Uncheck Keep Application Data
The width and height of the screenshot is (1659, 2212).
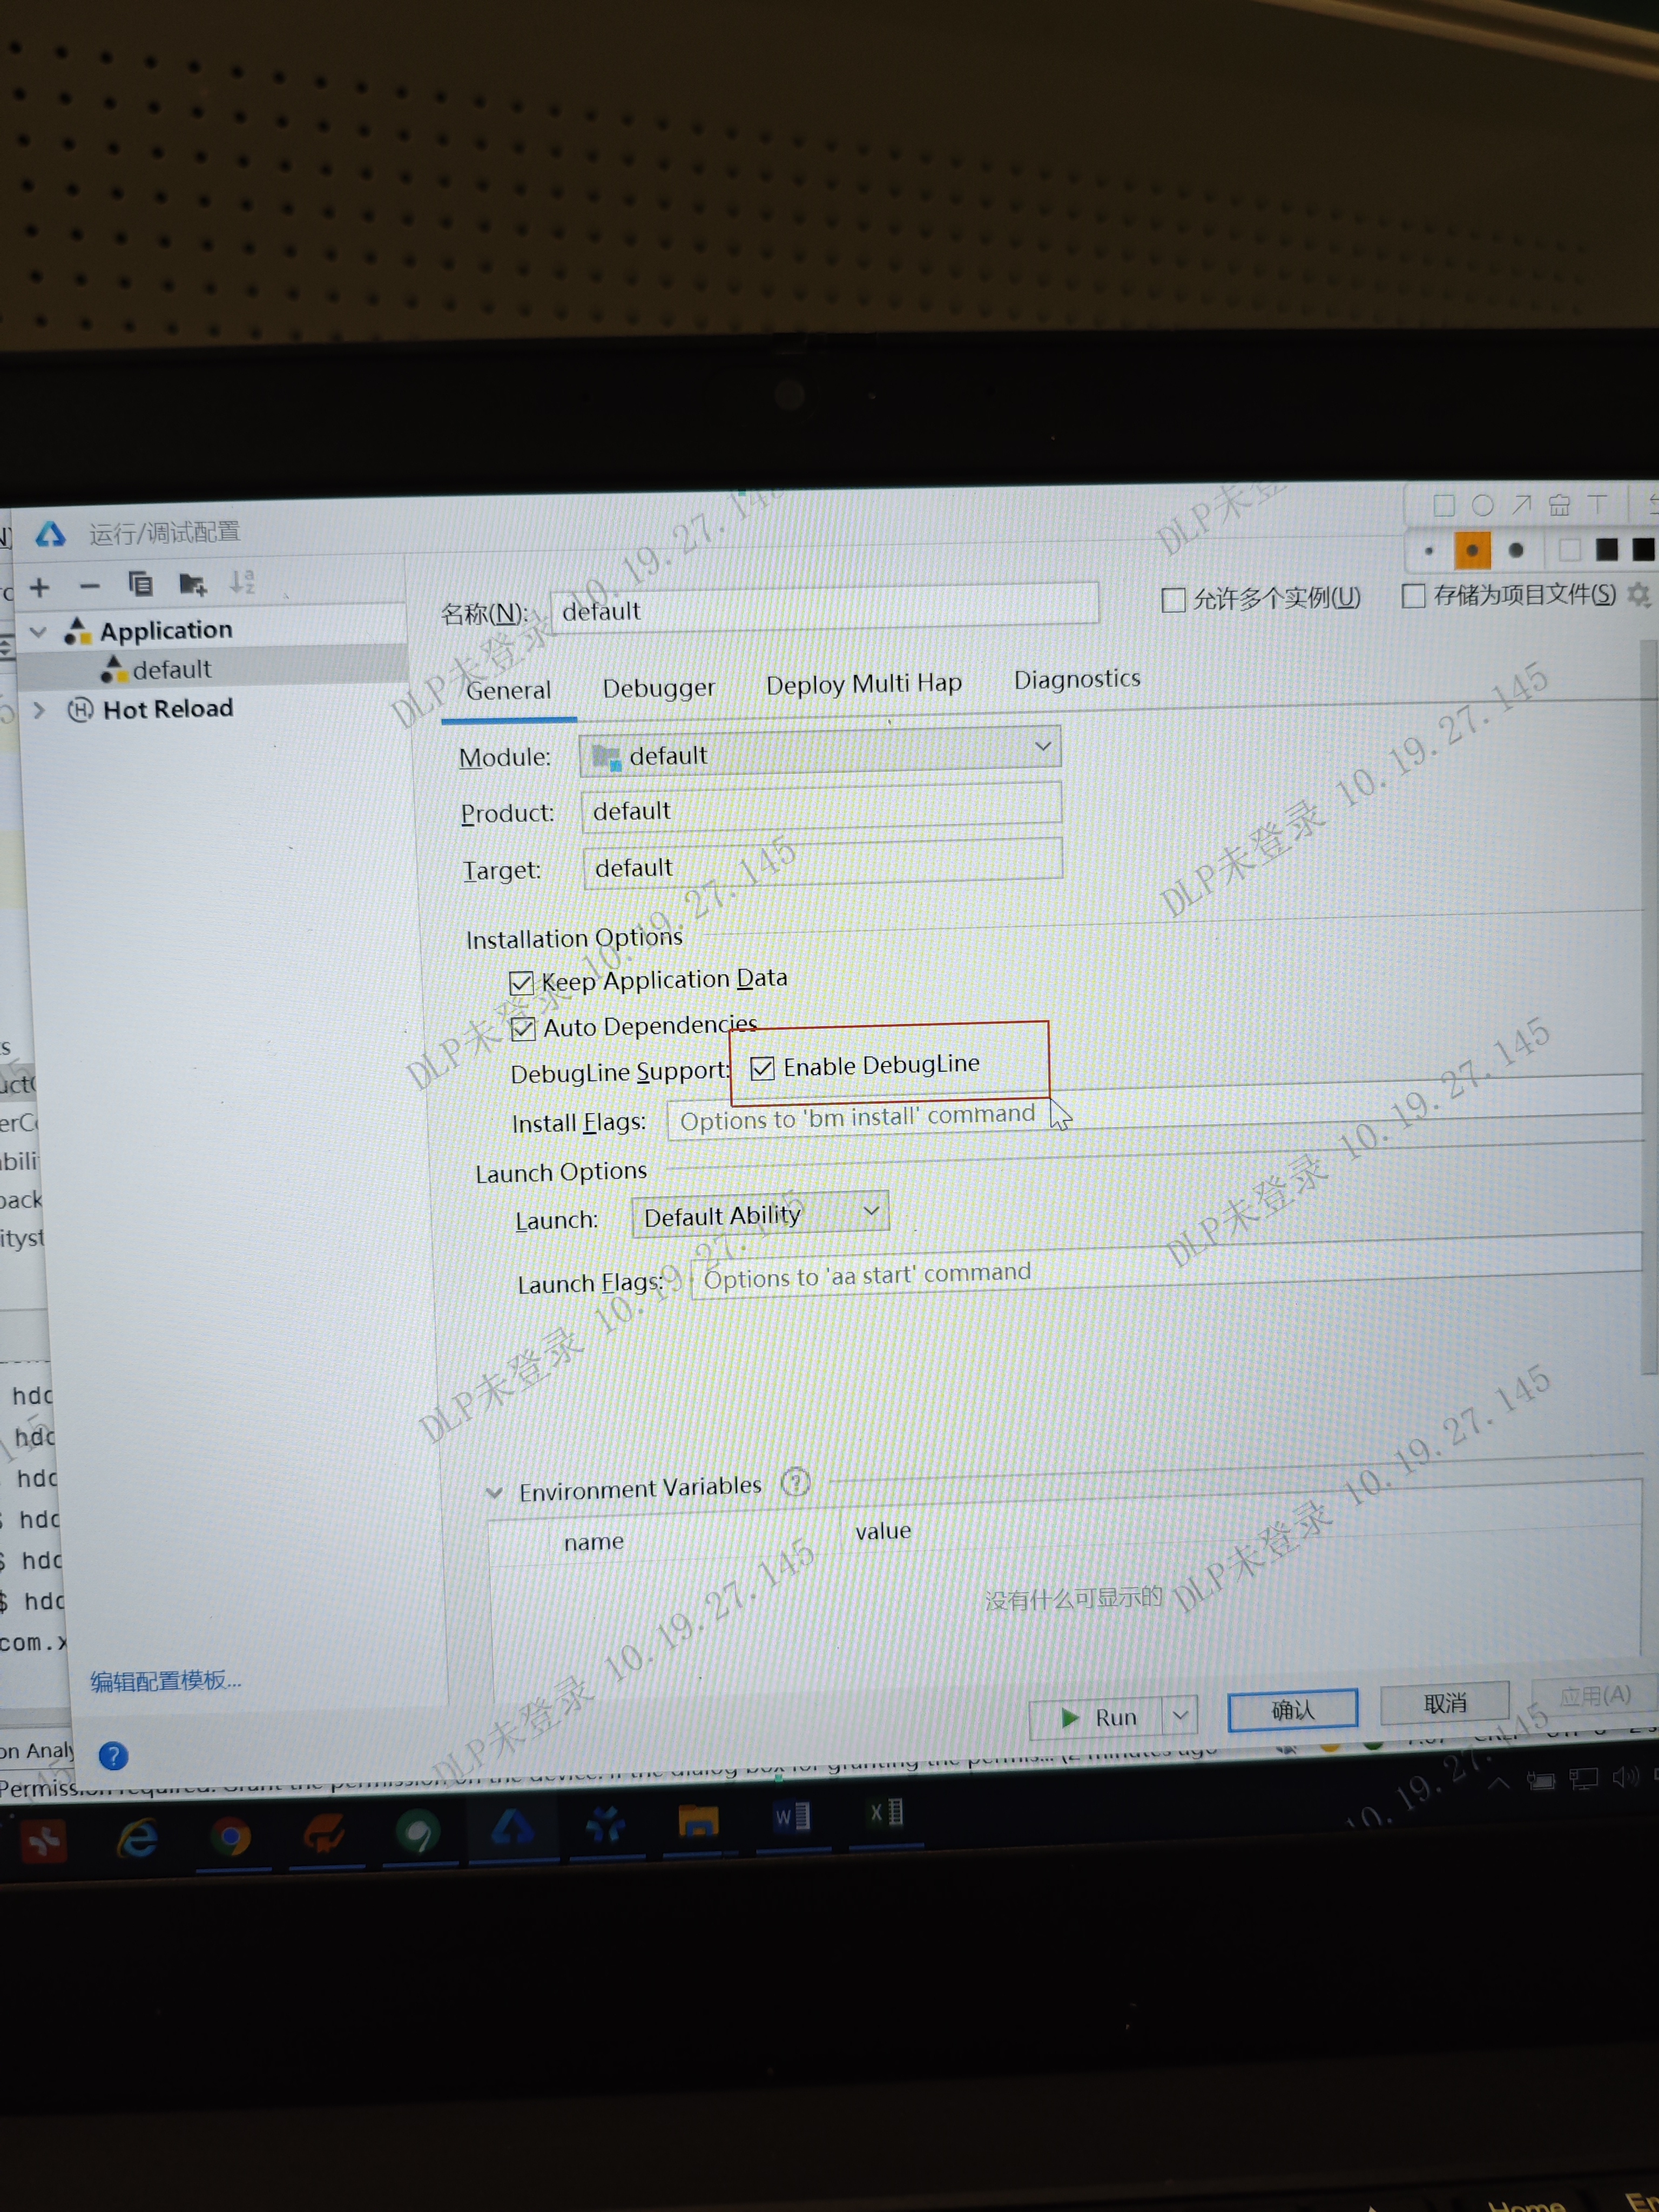coord(521,983)
